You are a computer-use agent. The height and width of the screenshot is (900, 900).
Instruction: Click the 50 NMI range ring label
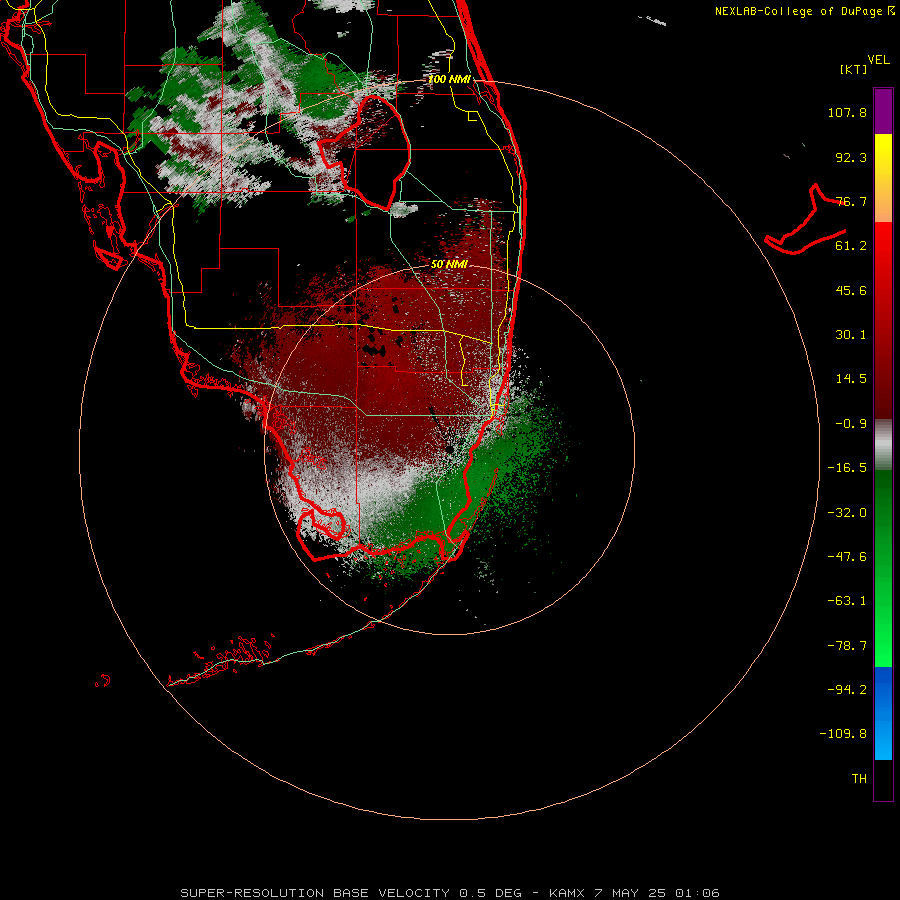coord(449,265)
